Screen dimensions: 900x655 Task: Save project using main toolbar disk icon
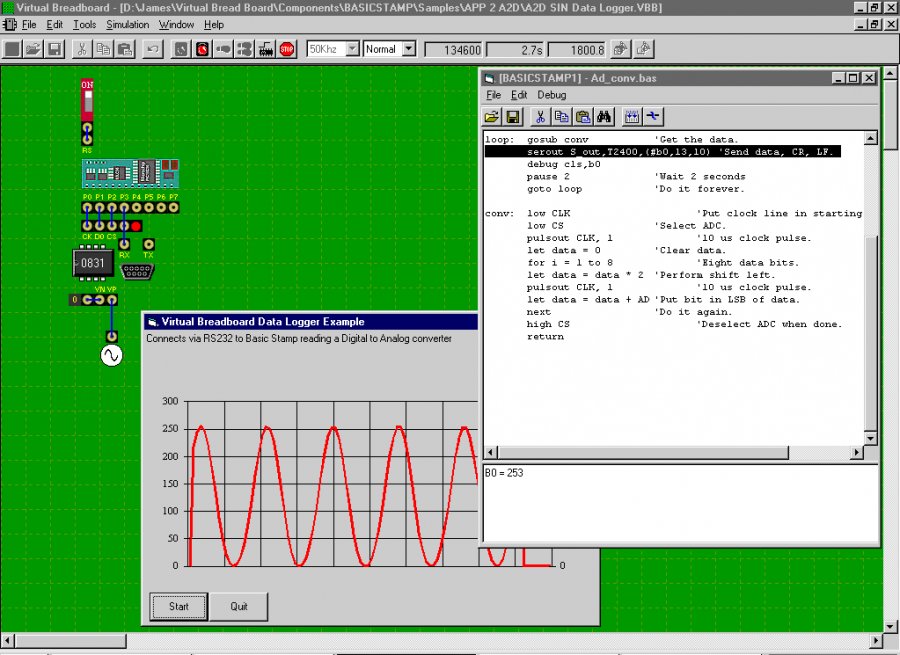(x=55, y=49)
